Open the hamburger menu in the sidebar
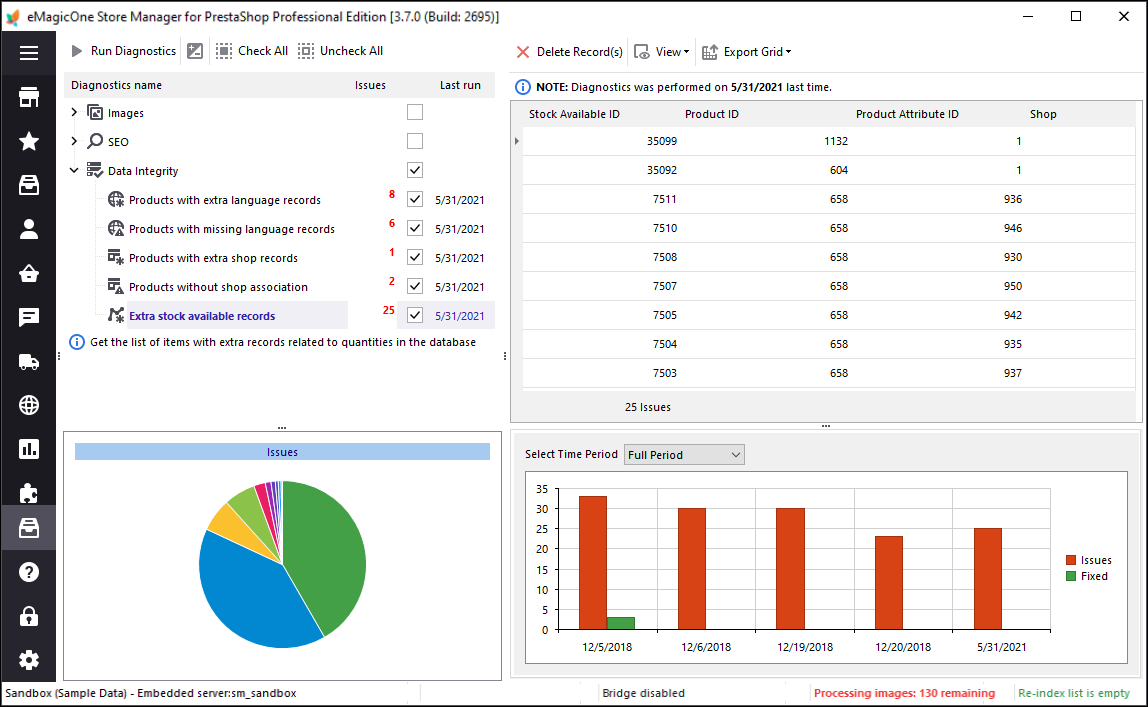The height and width of the screenshot is (707, 1148). pos(29,53)
